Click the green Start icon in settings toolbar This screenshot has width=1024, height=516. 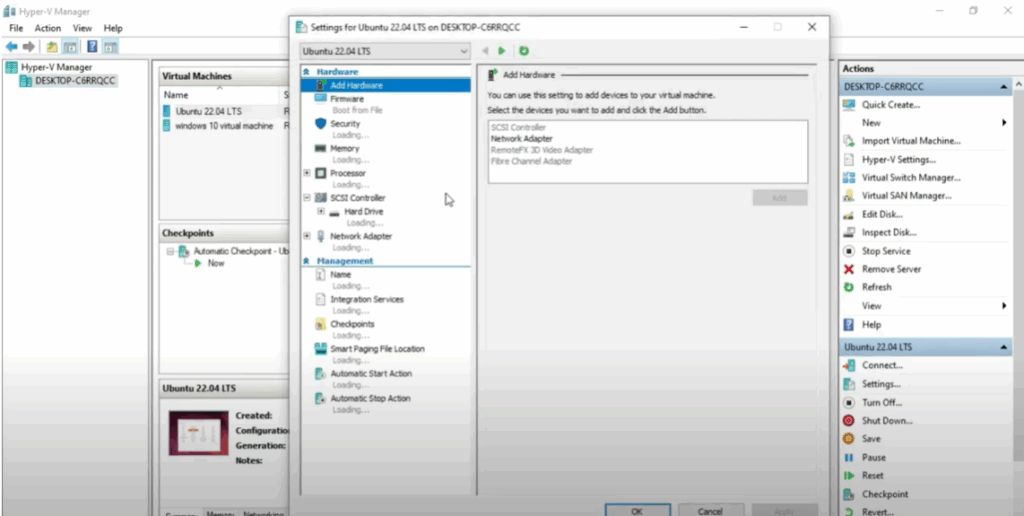[503, 51]
